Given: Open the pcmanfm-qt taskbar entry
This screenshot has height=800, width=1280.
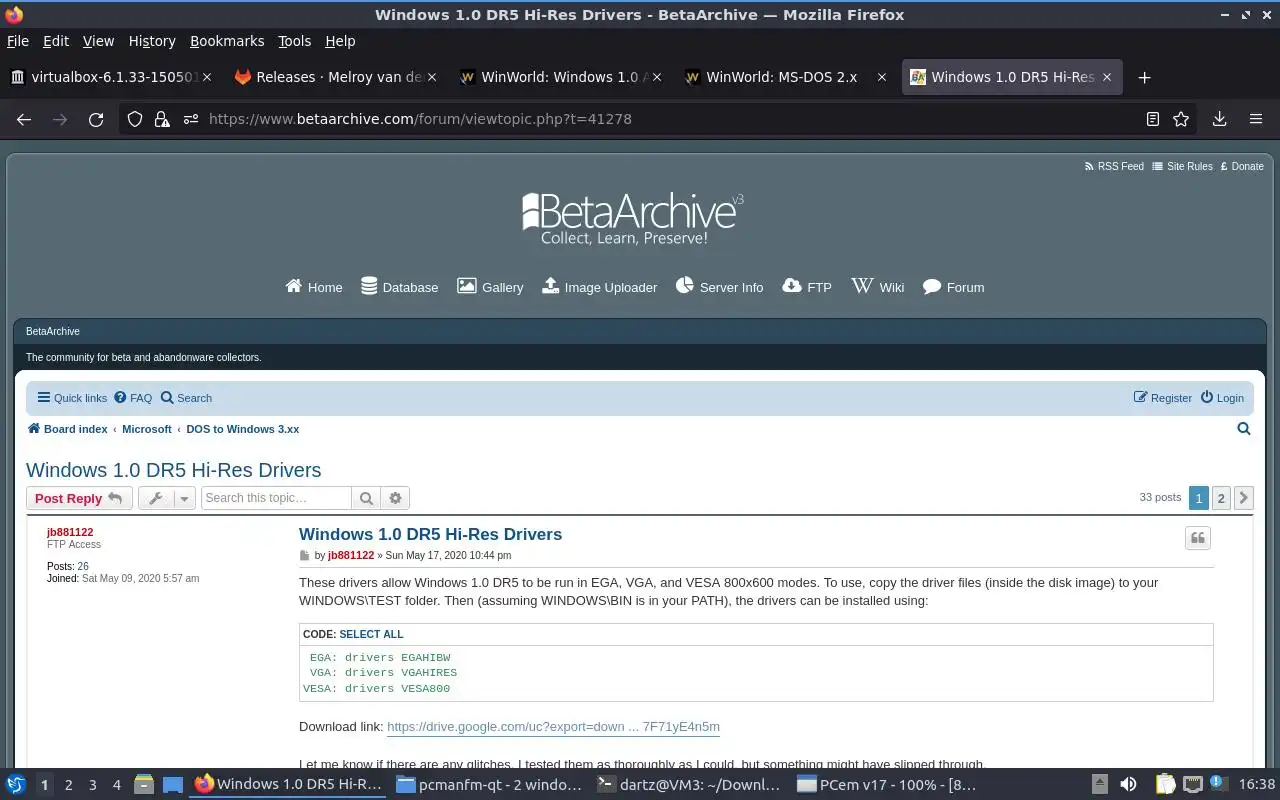Looking at the screenshot, I should [x=488, y=785].
